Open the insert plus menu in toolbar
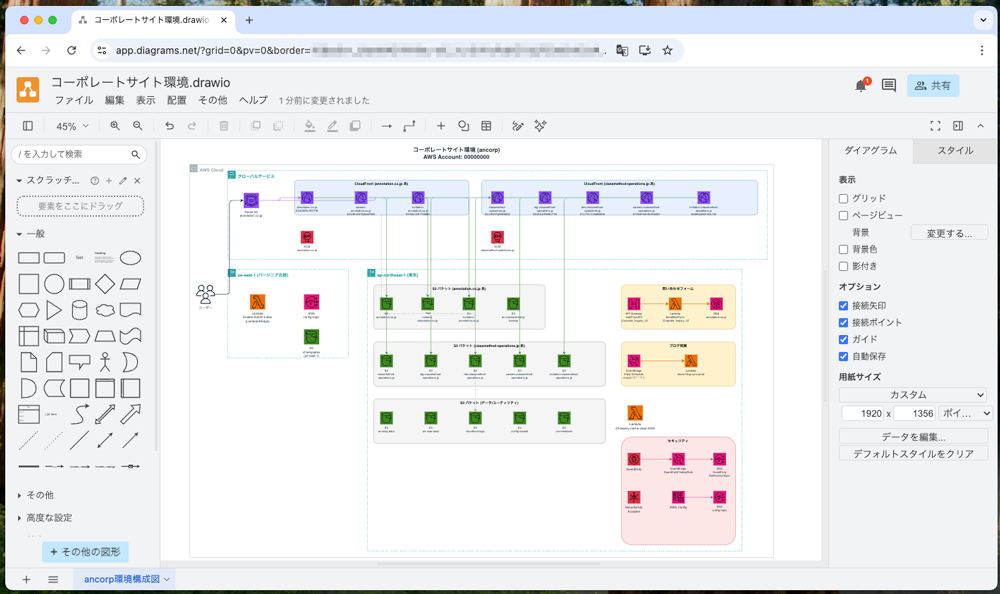The image size is (1000, 594). pos(441,126)
